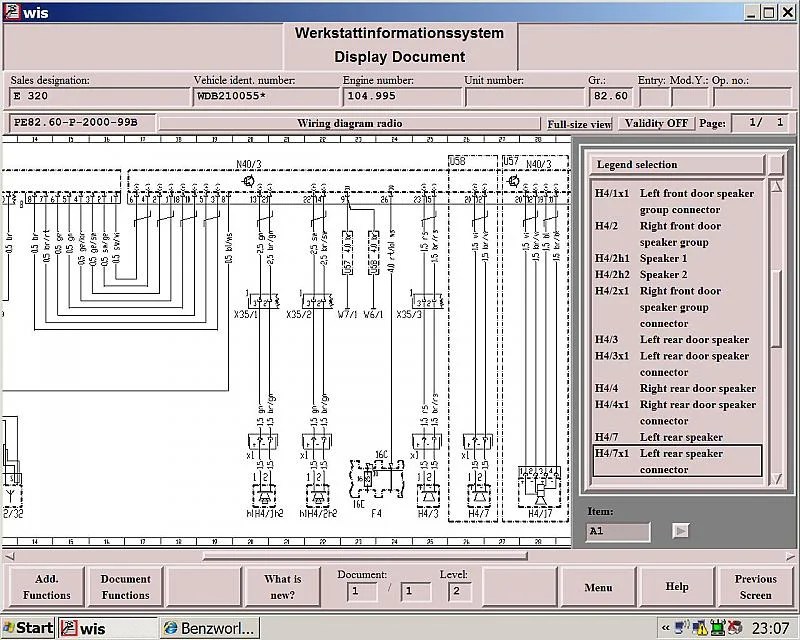Image resolution: width=800 pixels, height=640 pixels.
Task: Select legend entry H4/1x1
Action: pyautogui.click(x=678, y=201)
